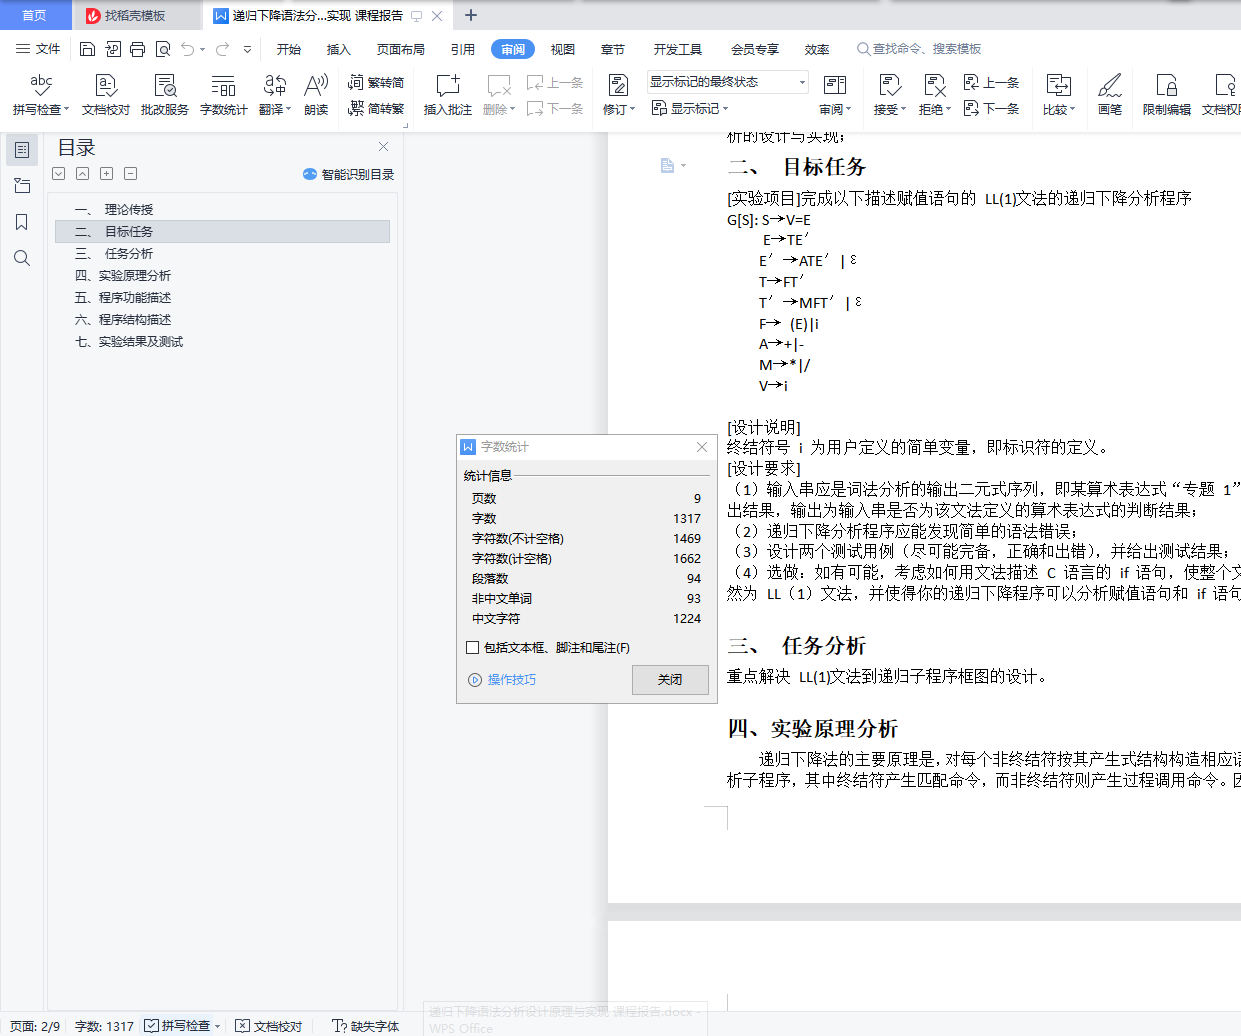Screen dimensions: 1241x1036
Task: Click the Undo arrow icon
Action: point(187,49)
